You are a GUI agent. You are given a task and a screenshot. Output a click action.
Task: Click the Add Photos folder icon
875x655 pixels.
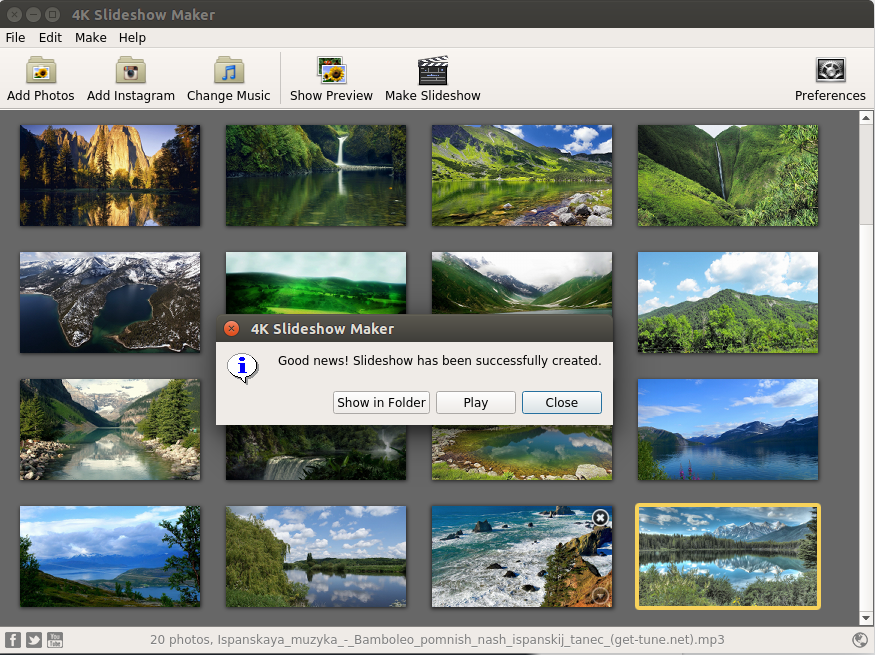(x=41, y=71)
